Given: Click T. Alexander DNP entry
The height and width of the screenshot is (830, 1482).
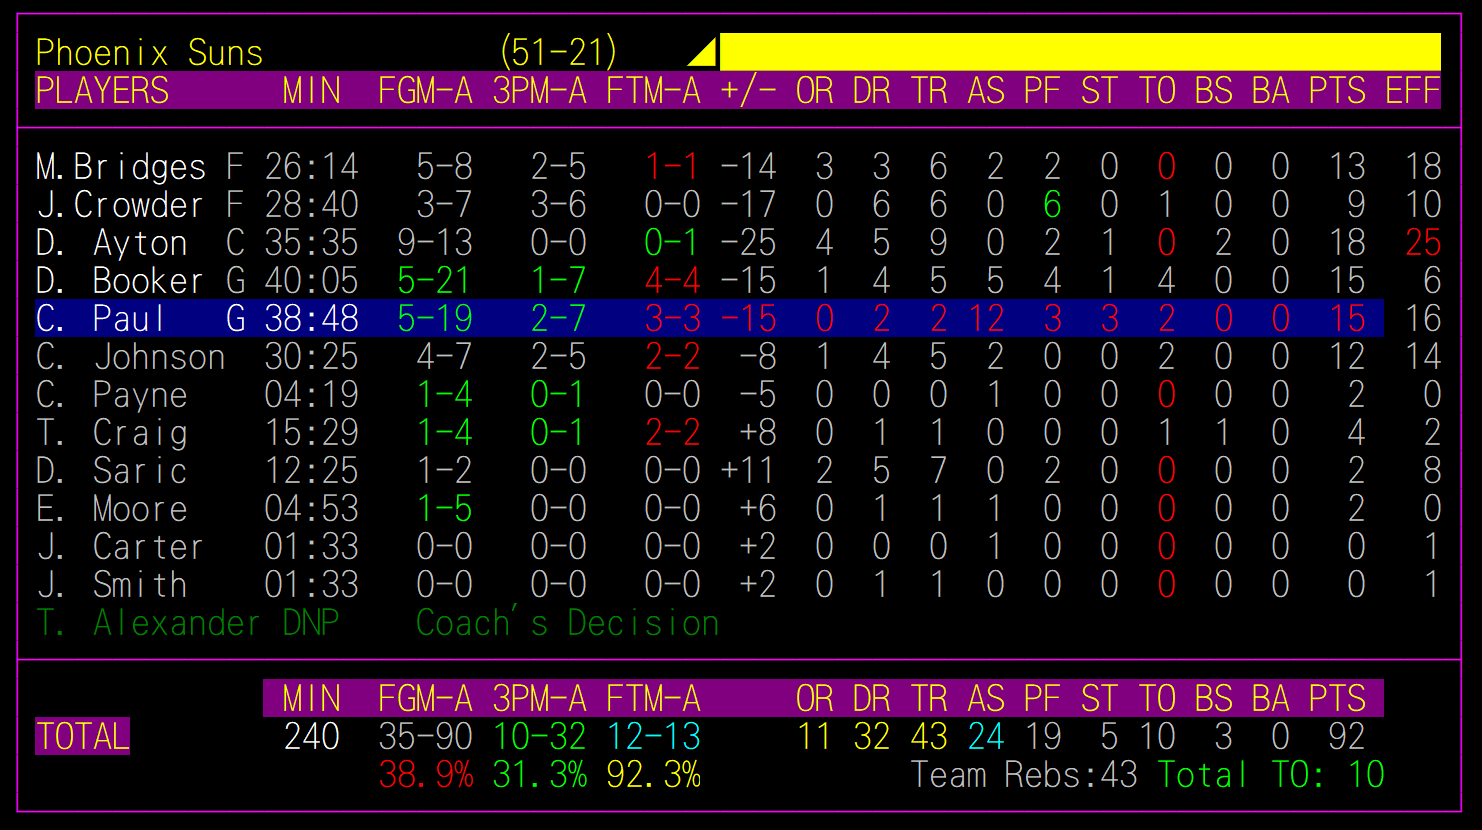Looking at the screenshot, I should pyautogui.click(x=188, y=623).
